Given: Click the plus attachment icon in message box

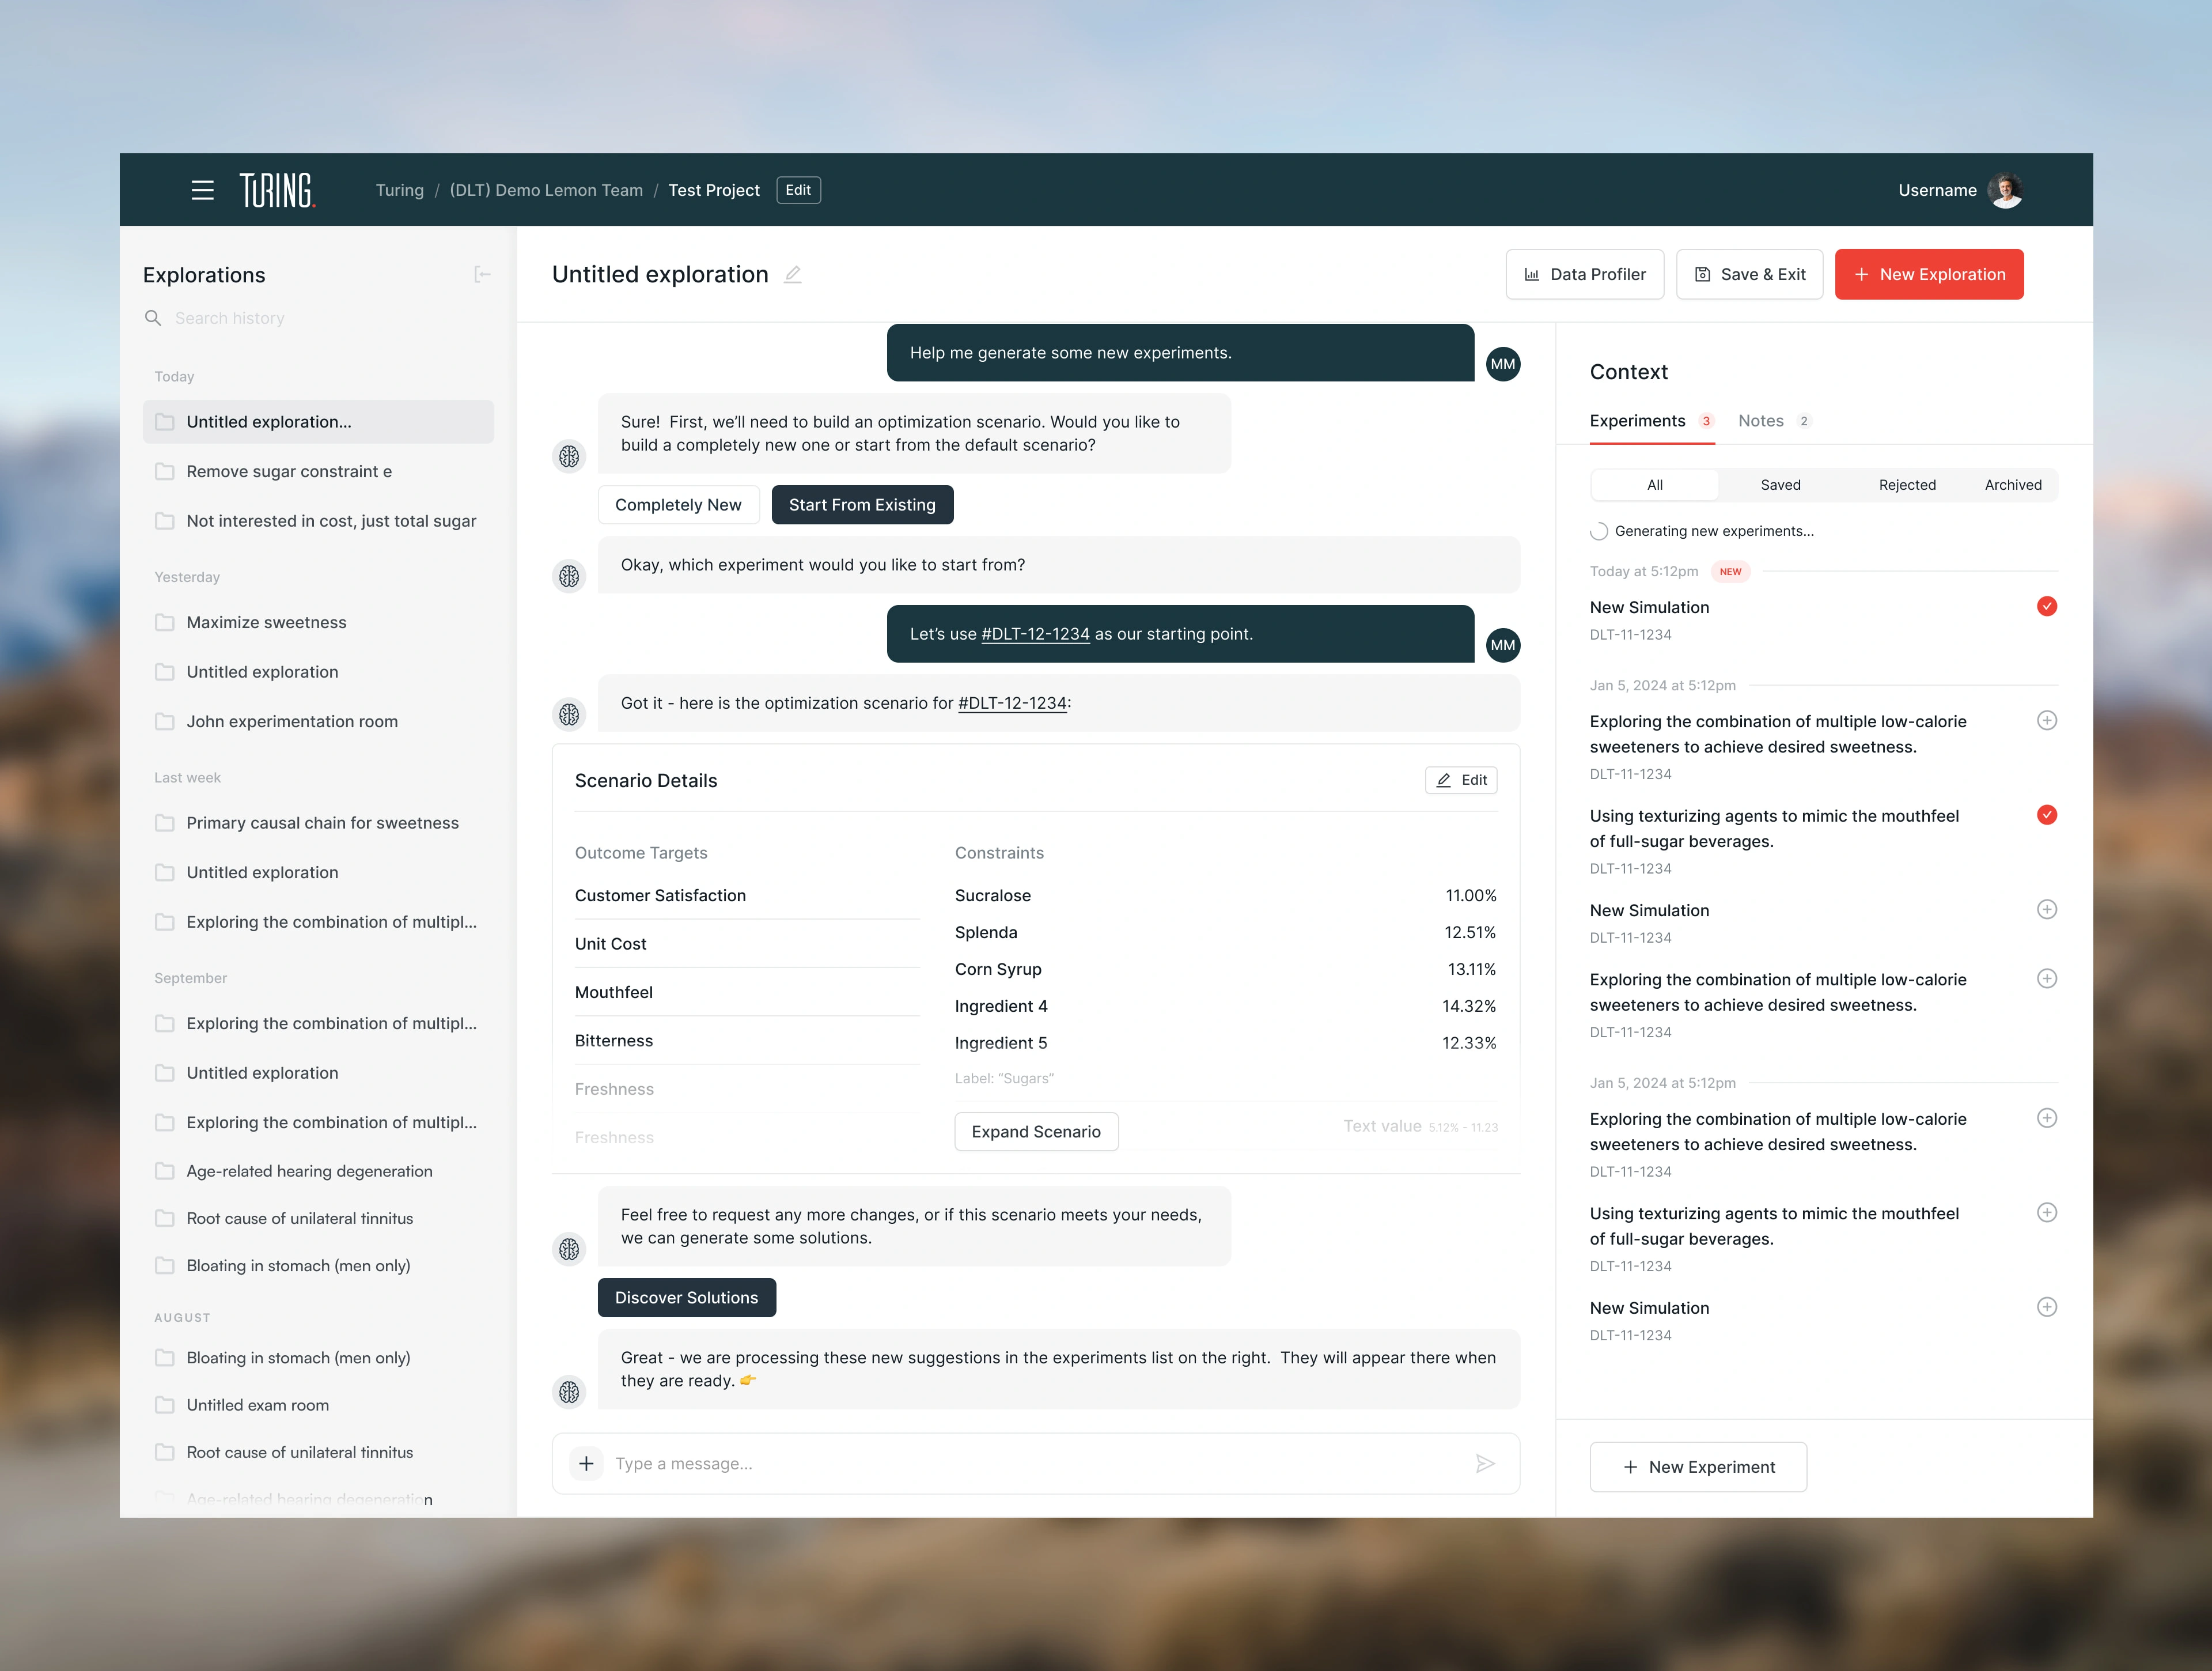Looking at the screenshot, I should pos(586,1463).
